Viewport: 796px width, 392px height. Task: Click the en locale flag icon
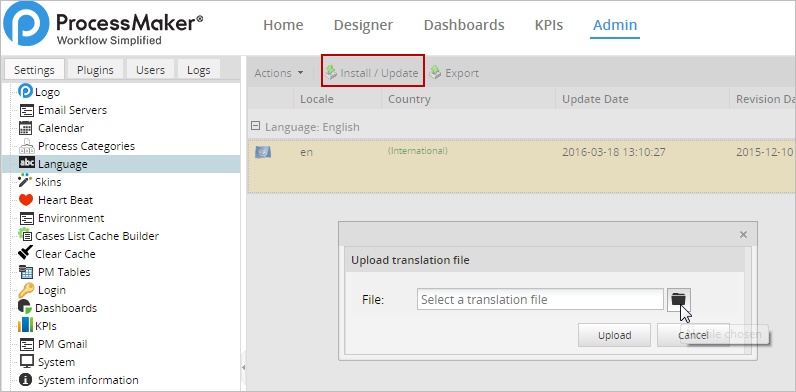[263, 152]
